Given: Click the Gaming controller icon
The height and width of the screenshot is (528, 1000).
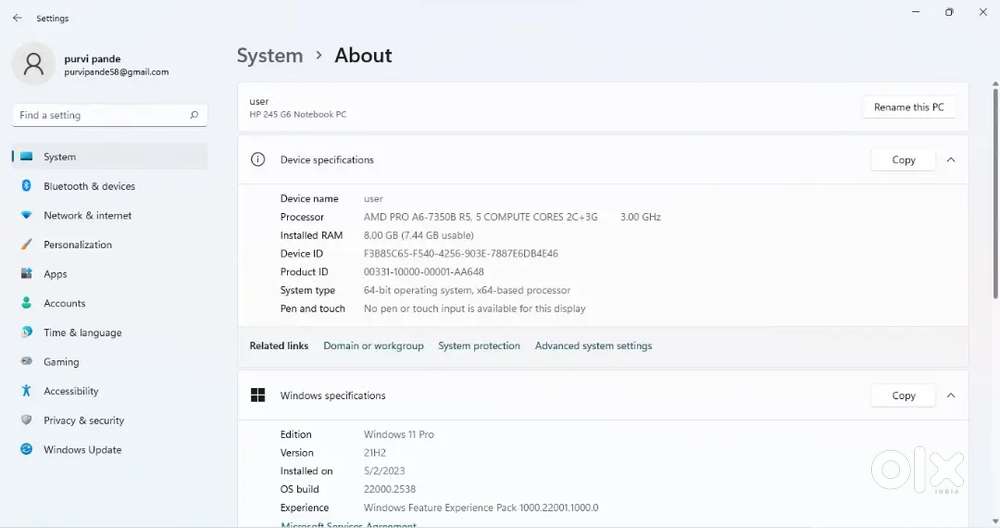Looking at the screenshot, I should (26, 362).
